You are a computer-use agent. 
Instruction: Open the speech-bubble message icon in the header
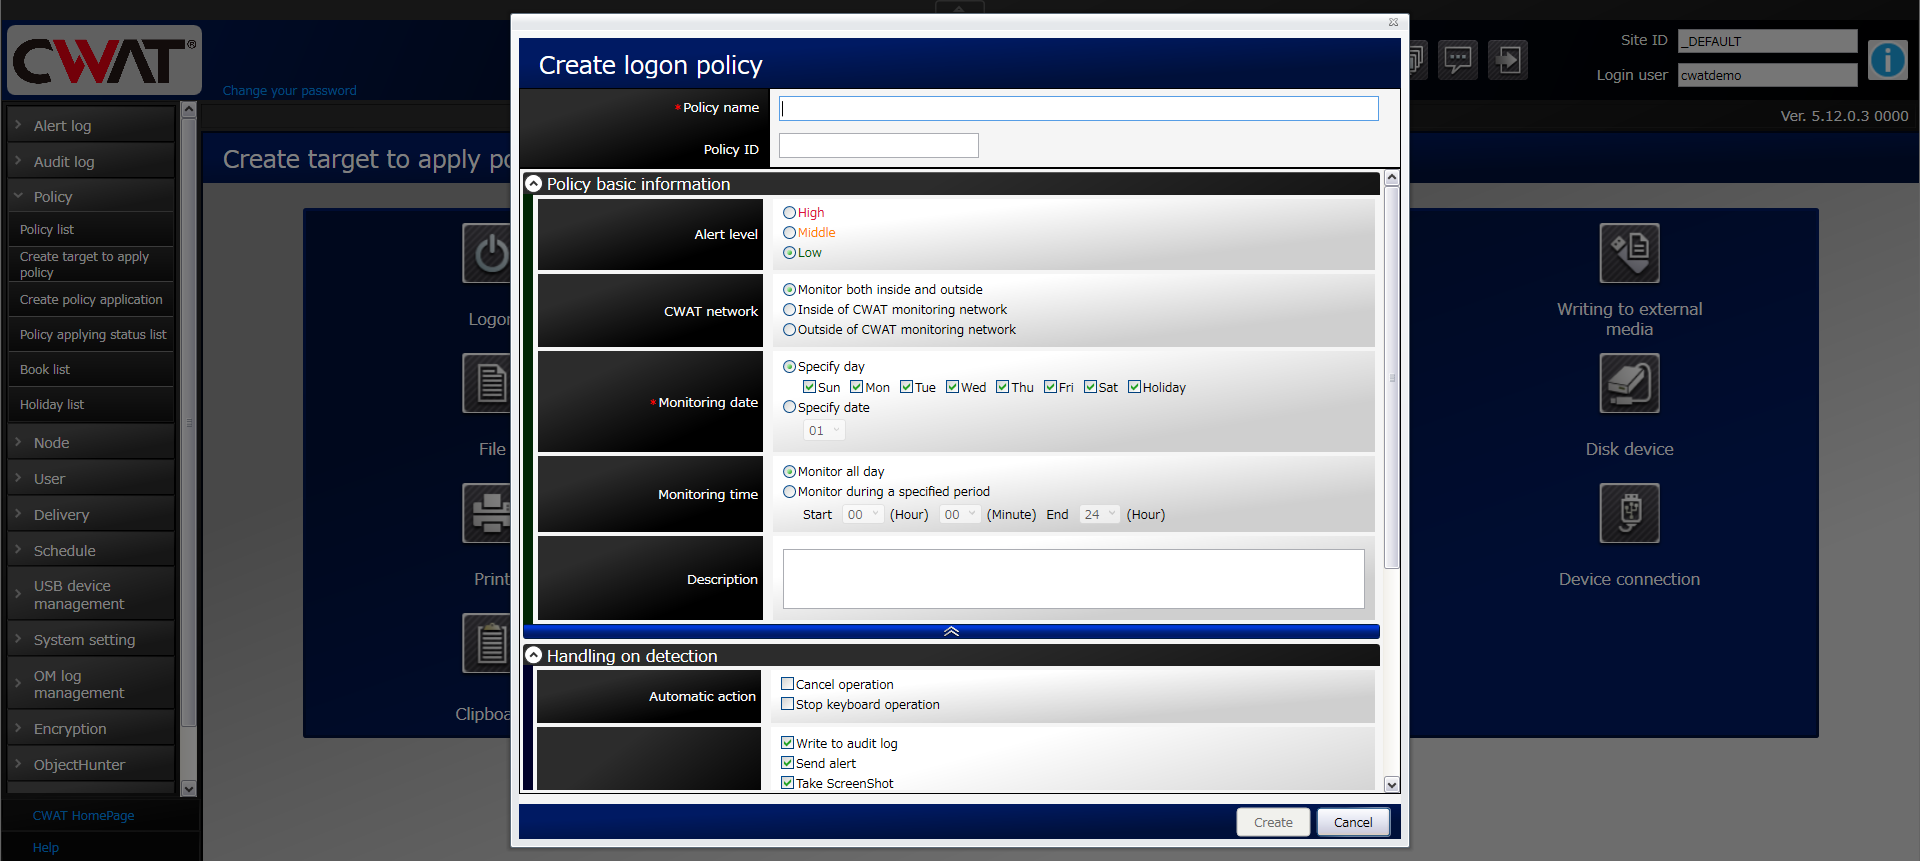1458,60
